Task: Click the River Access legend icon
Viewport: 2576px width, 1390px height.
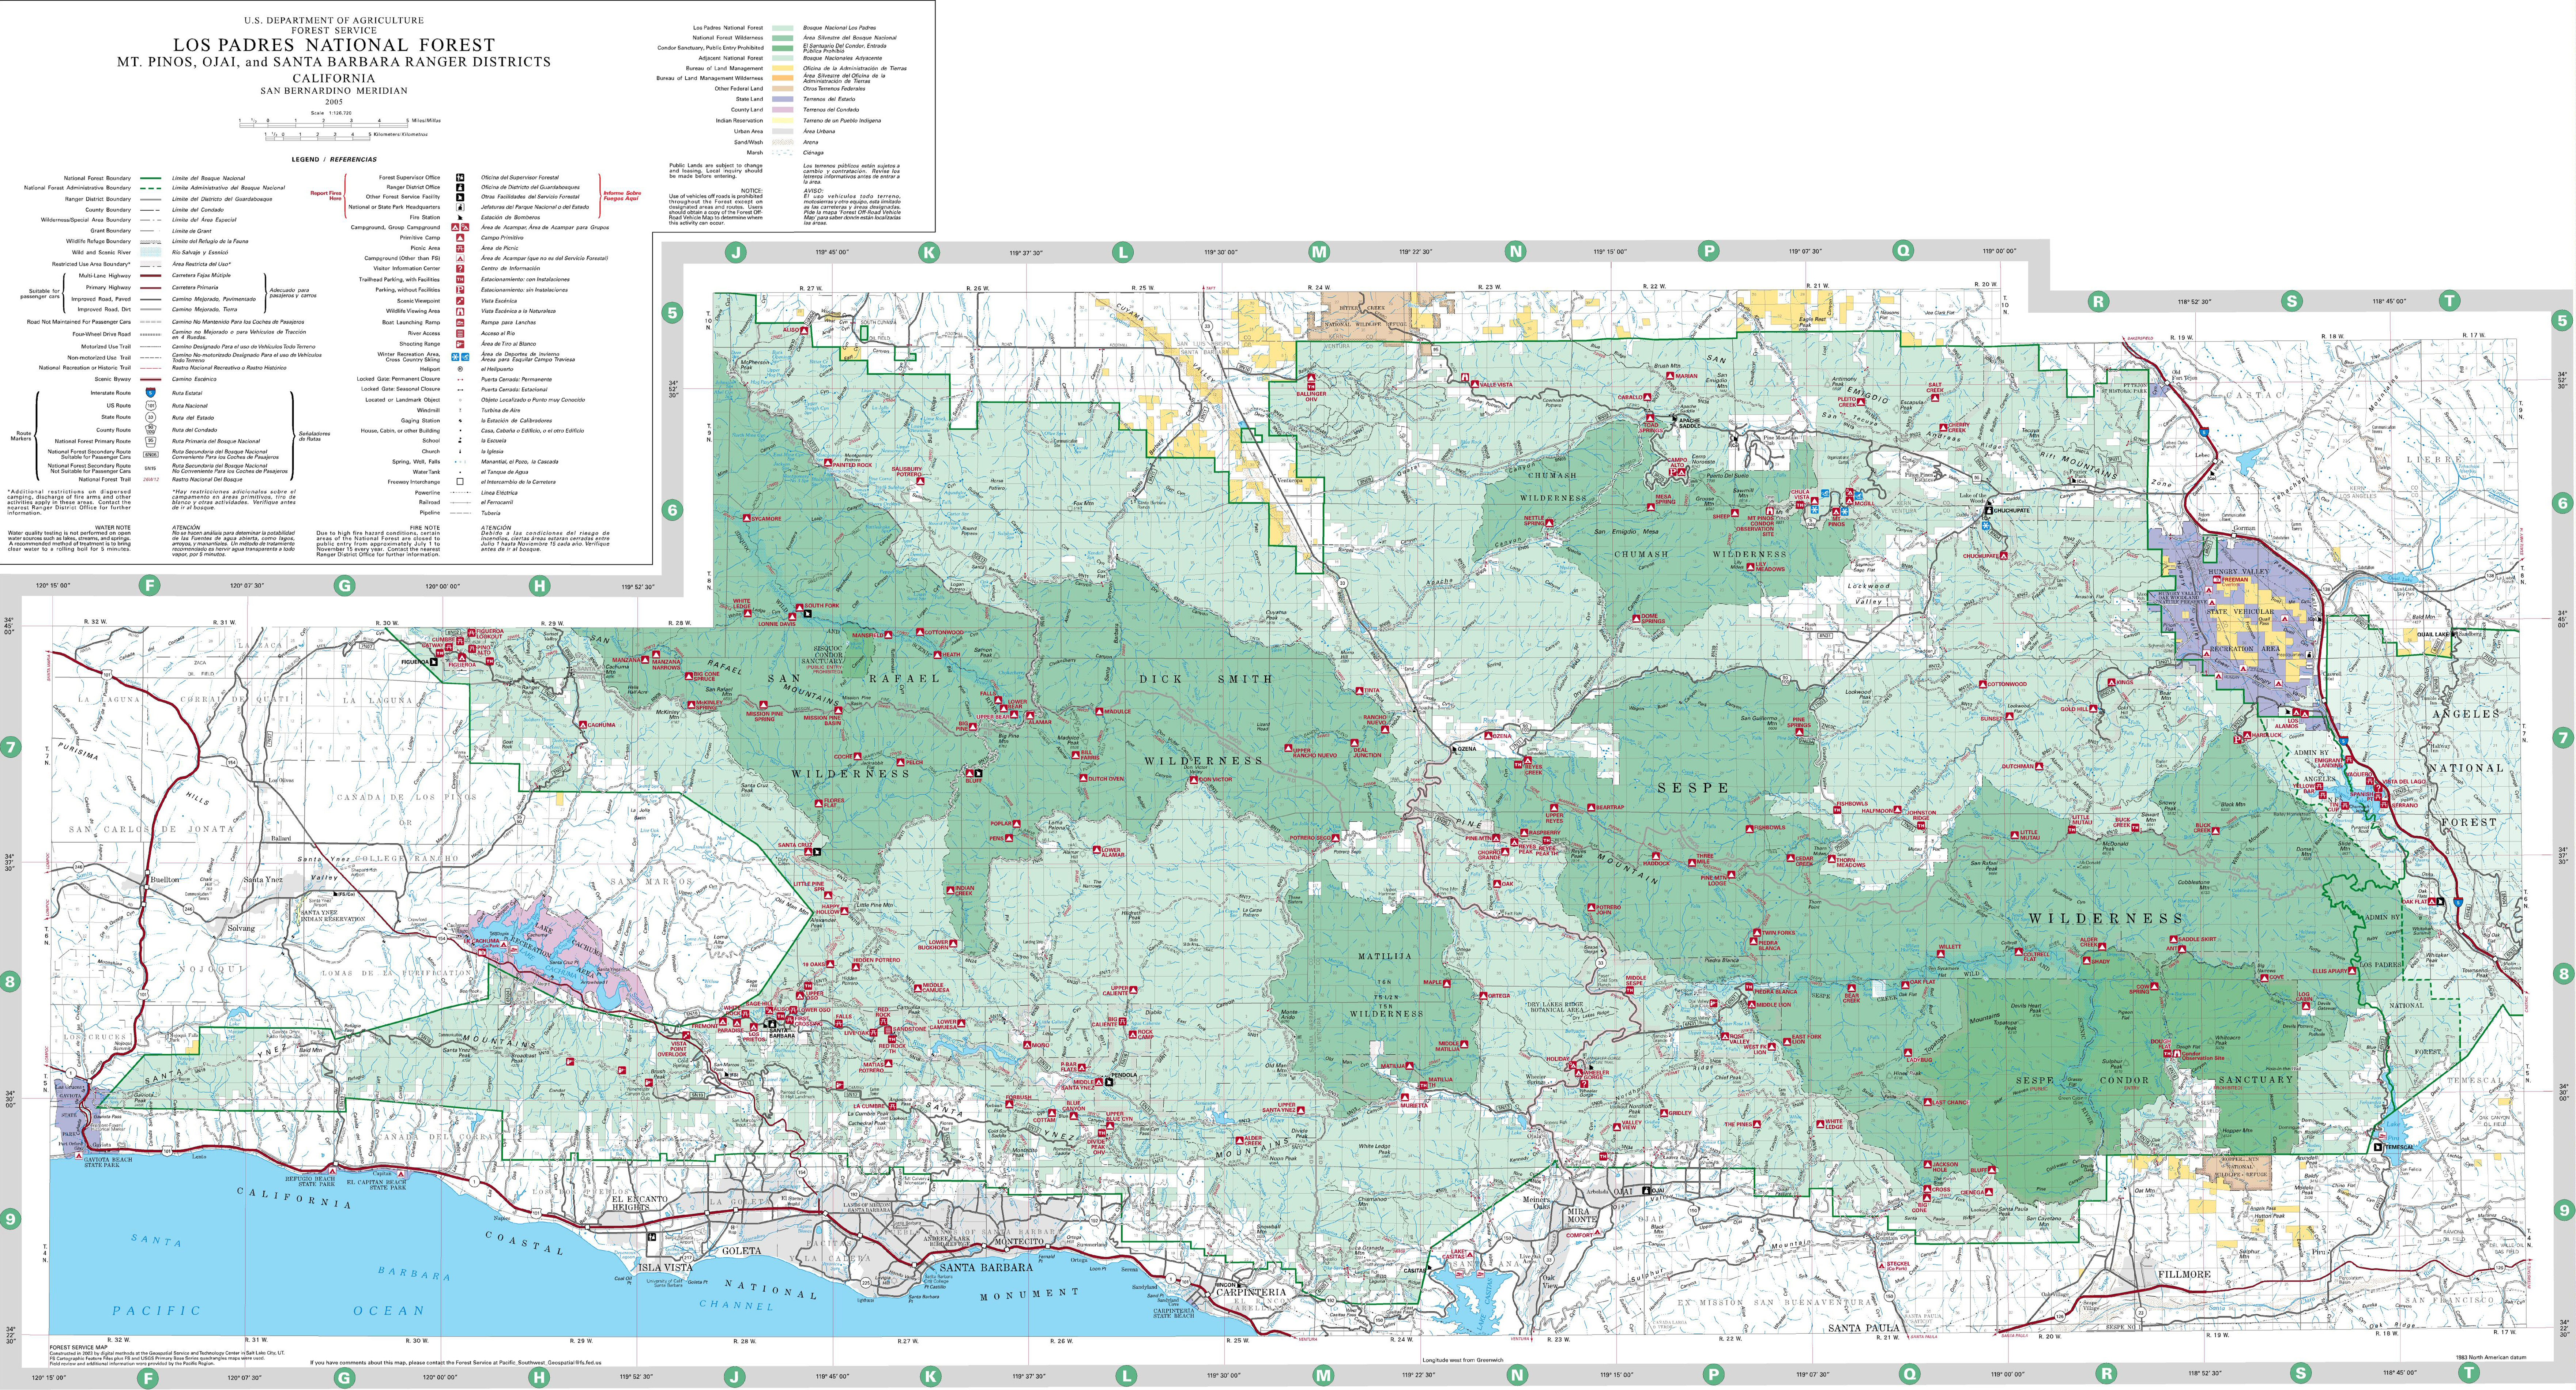Action: [x=460, y=334]
